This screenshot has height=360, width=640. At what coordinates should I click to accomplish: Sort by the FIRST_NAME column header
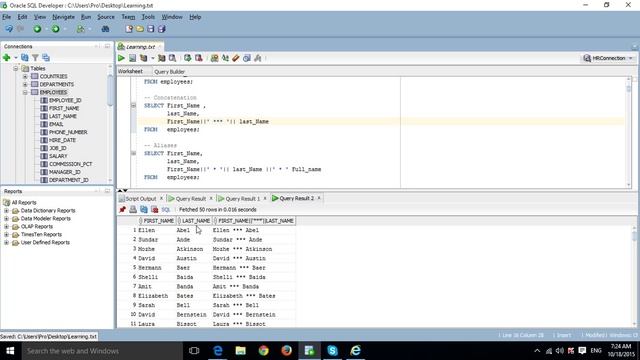(158, 221)
